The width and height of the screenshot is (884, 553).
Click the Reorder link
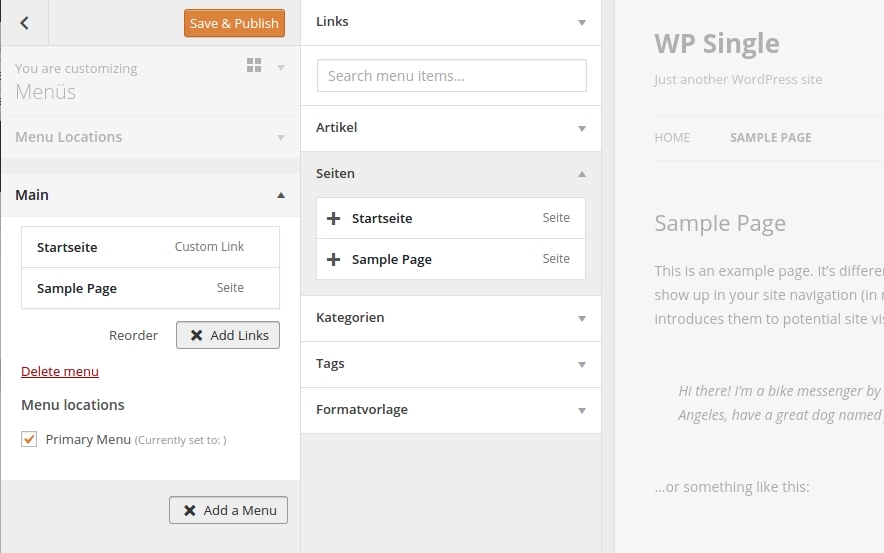[x=133, y=335]
